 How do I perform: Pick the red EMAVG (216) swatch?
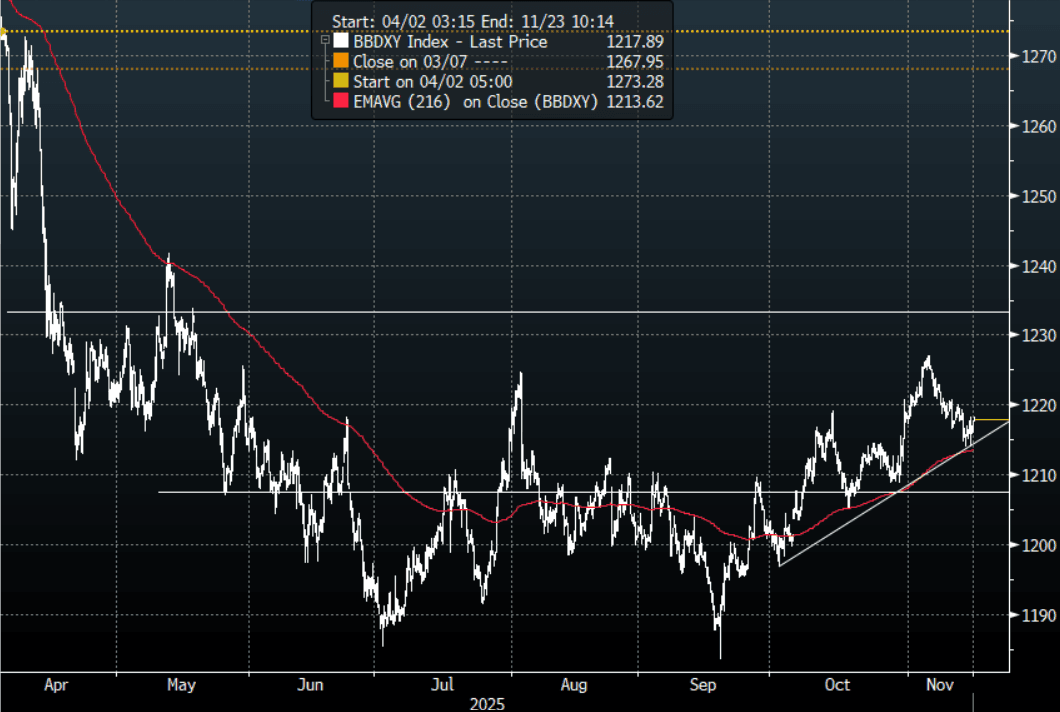pyautogui.click(x=341, y=102)
